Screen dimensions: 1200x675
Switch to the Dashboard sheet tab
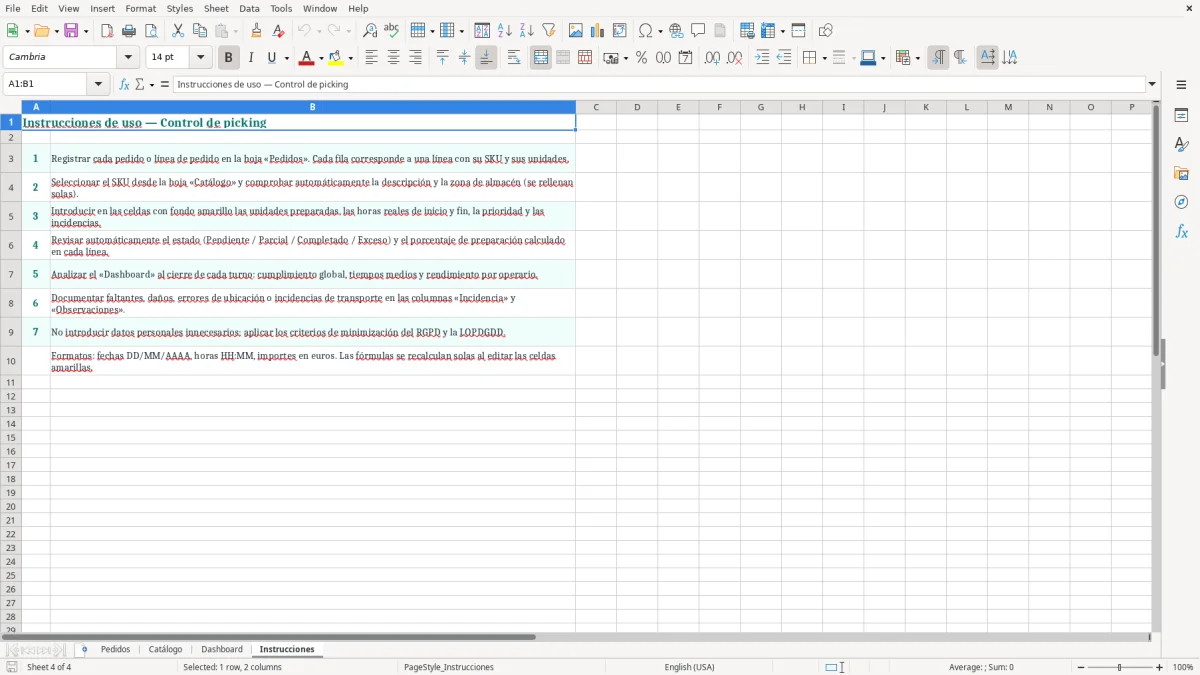tap(222, 650)
